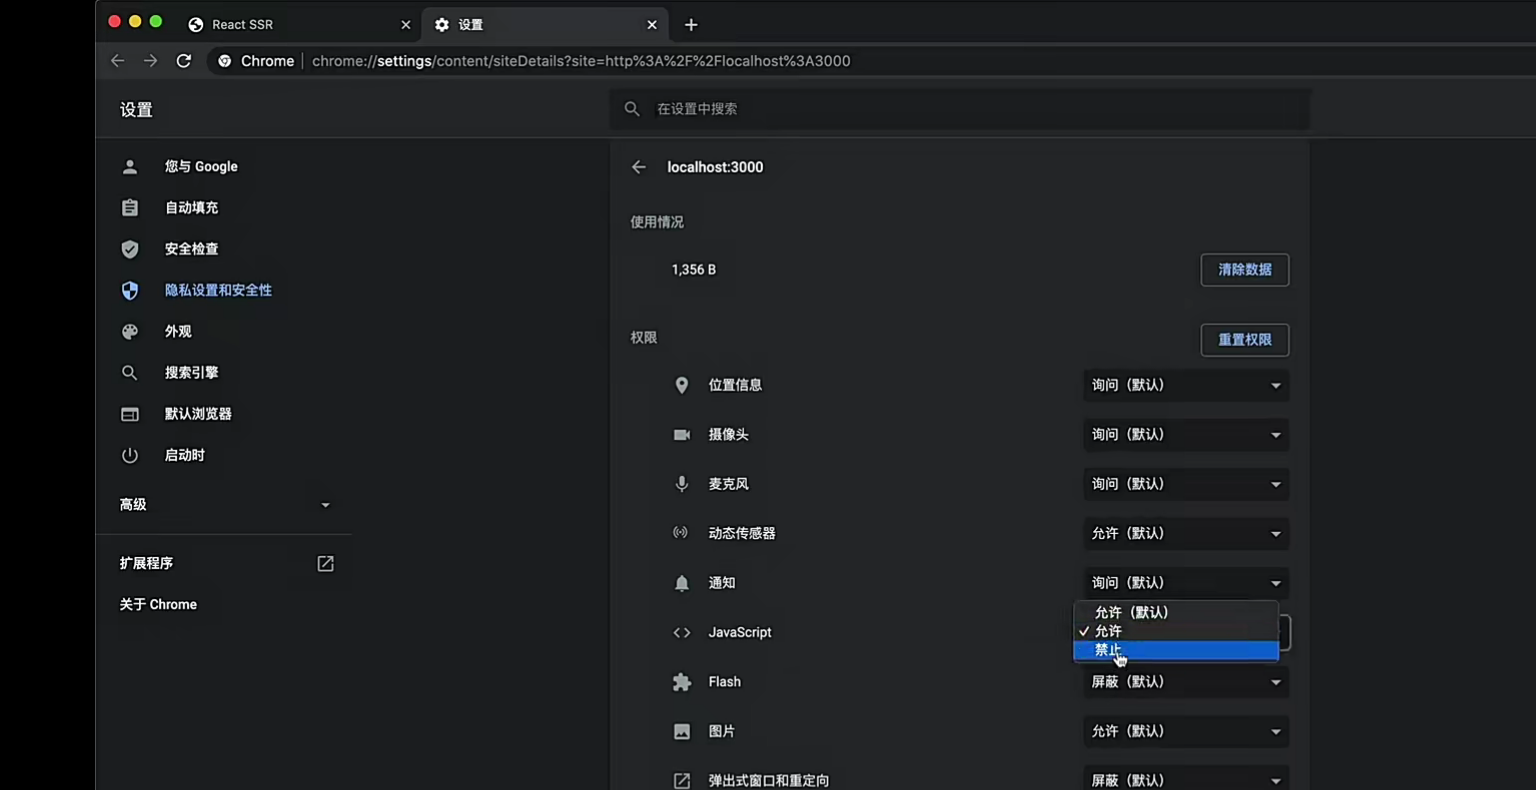This screenshot has height=790, width=1536.
Task: Click the shield icon for 安全检查
Action: tap(130, 249)
